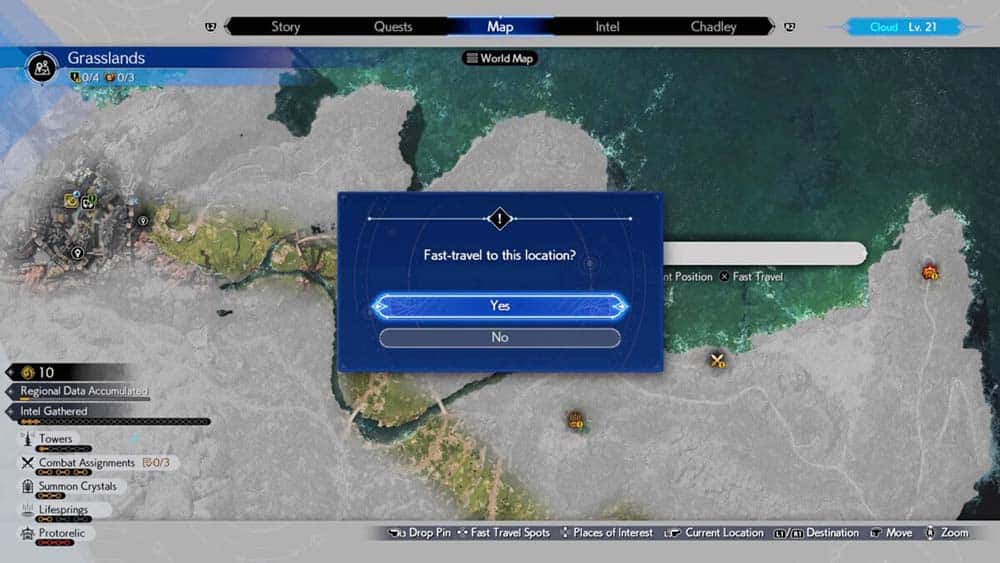
Task: Switch to the Story tab
Action: pyautogui.click(x=285, y=27)
